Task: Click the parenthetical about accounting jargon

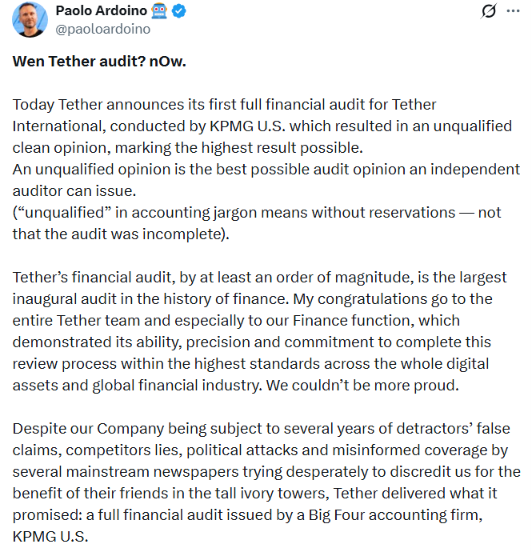Action: [257, 223]
